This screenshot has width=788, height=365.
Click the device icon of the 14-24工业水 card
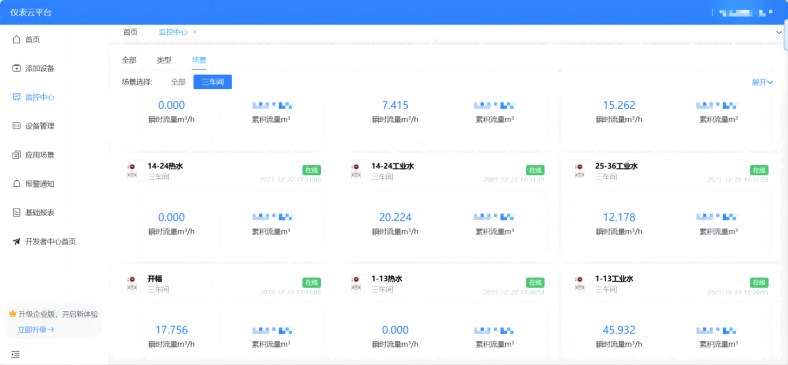[356, 170]
